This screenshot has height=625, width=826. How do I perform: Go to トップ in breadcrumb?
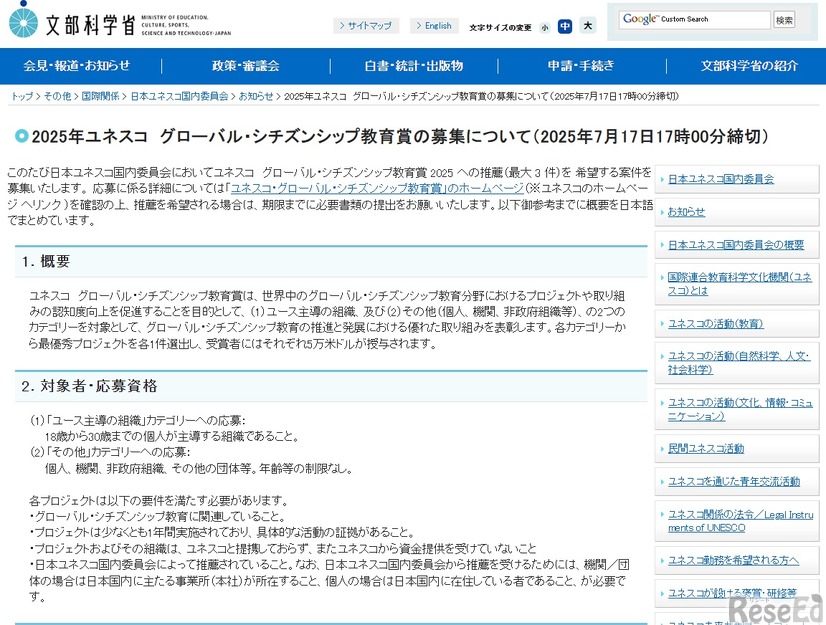tap(22, 96)
